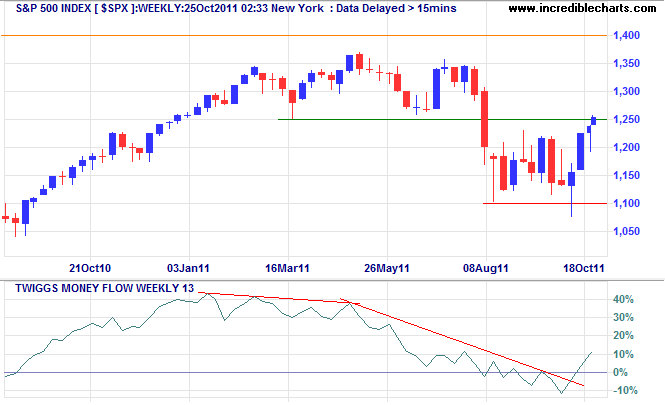Click the 1,400 price axis label

click(626, 35)
